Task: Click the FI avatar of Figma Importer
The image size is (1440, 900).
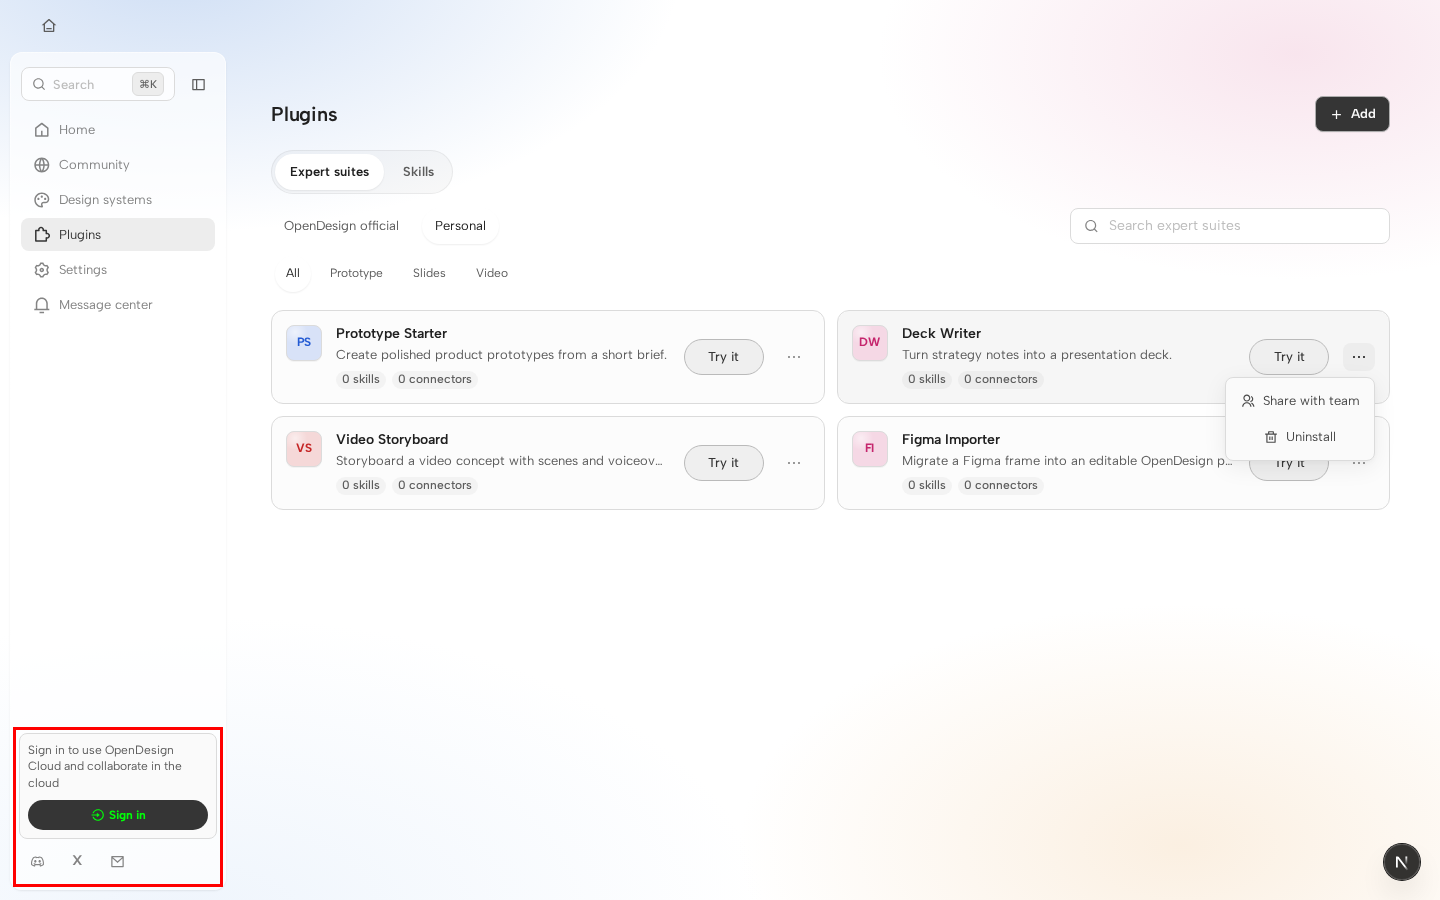Action: click(x=870, y=449)
